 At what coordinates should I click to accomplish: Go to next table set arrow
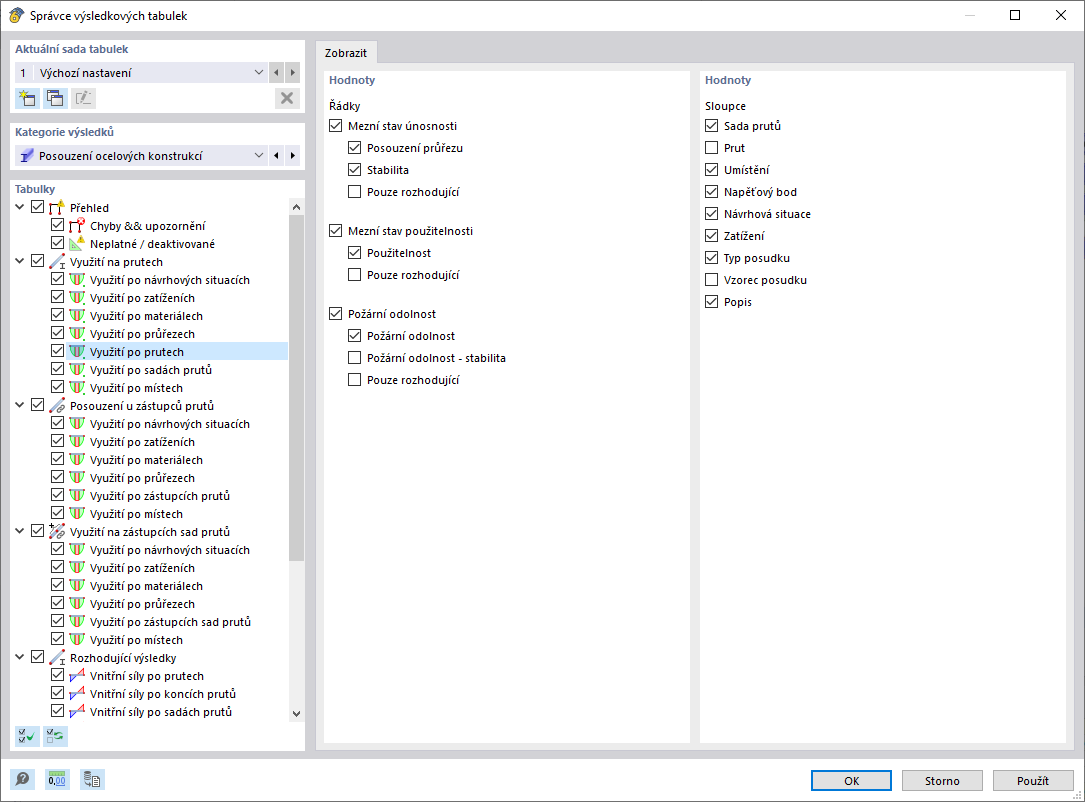(293, 73)
